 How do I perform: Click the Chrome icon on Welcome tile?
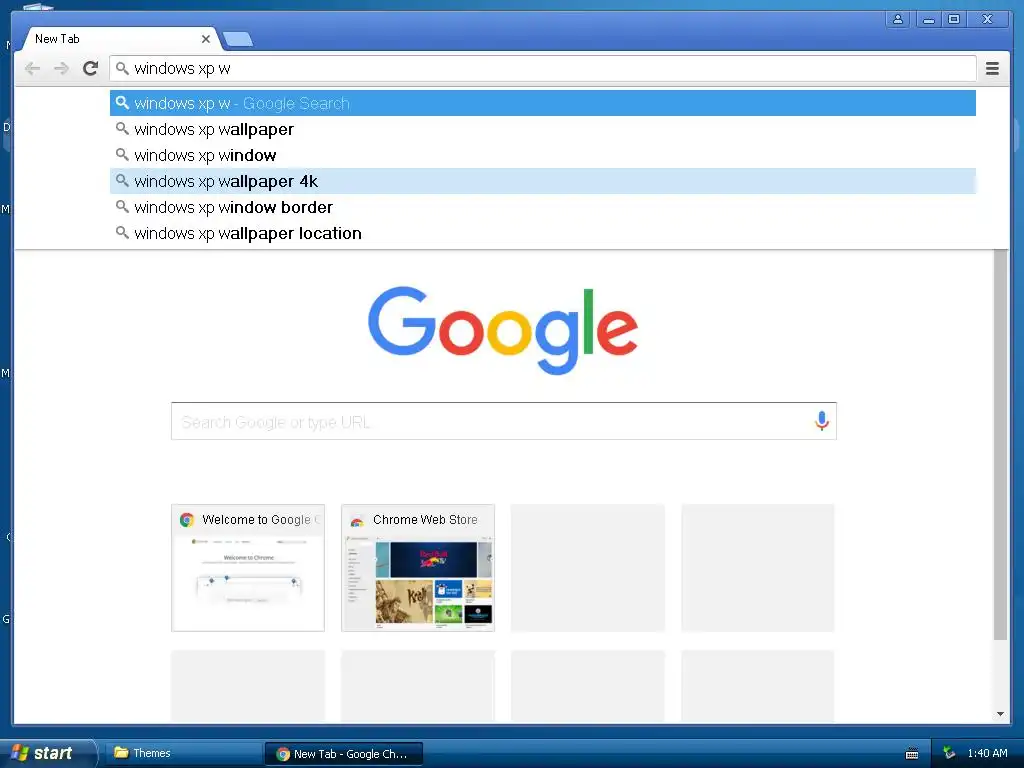click(187, 520)
